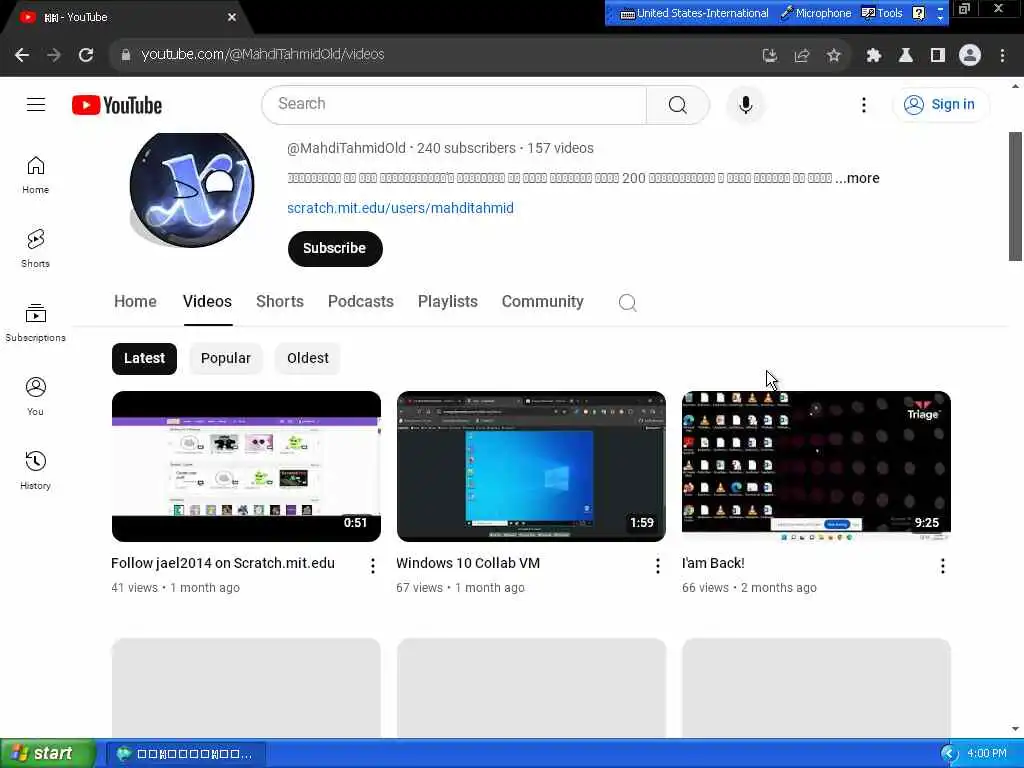Screen dimensions: 1024x768
Task: Click the browser forward arrow
Action: pos(54,55)
